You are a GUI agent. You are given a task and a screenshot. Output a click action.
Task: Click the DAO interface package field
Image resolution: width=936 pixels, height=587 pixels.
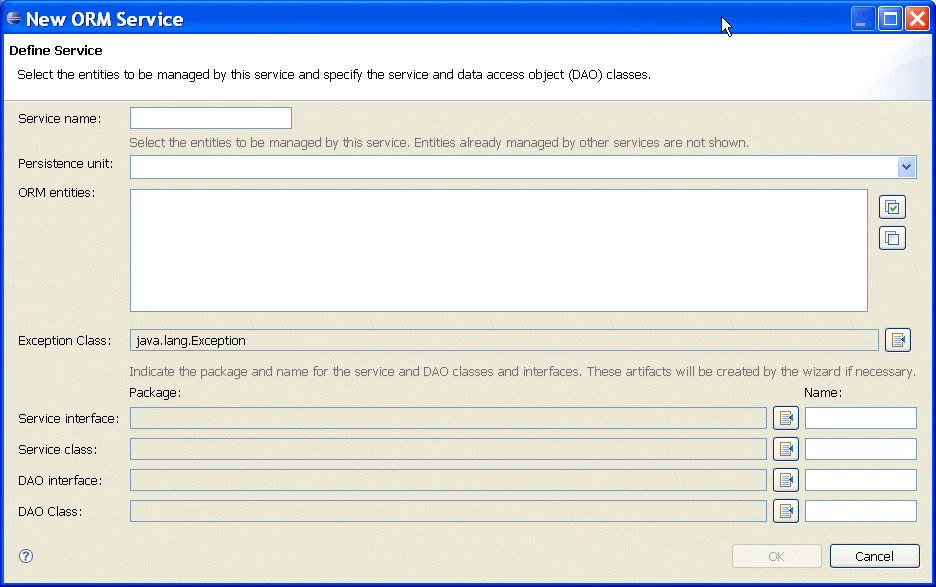click(x=448, y=480)
